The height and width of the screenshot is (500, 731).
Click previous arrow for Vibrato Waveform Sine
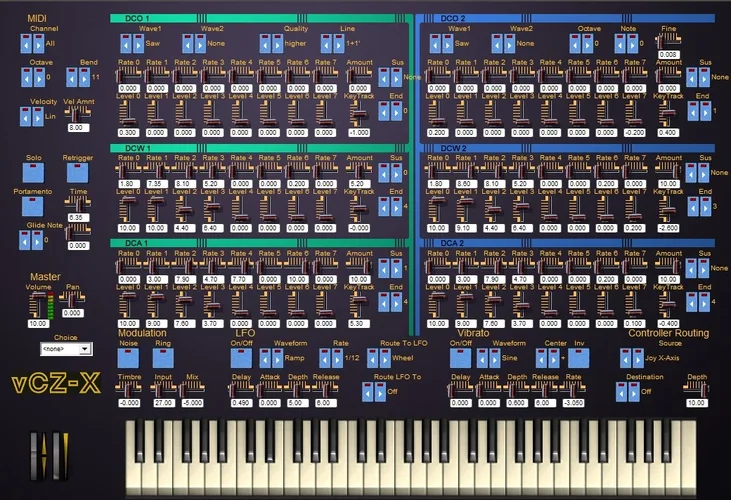(483, 358)
